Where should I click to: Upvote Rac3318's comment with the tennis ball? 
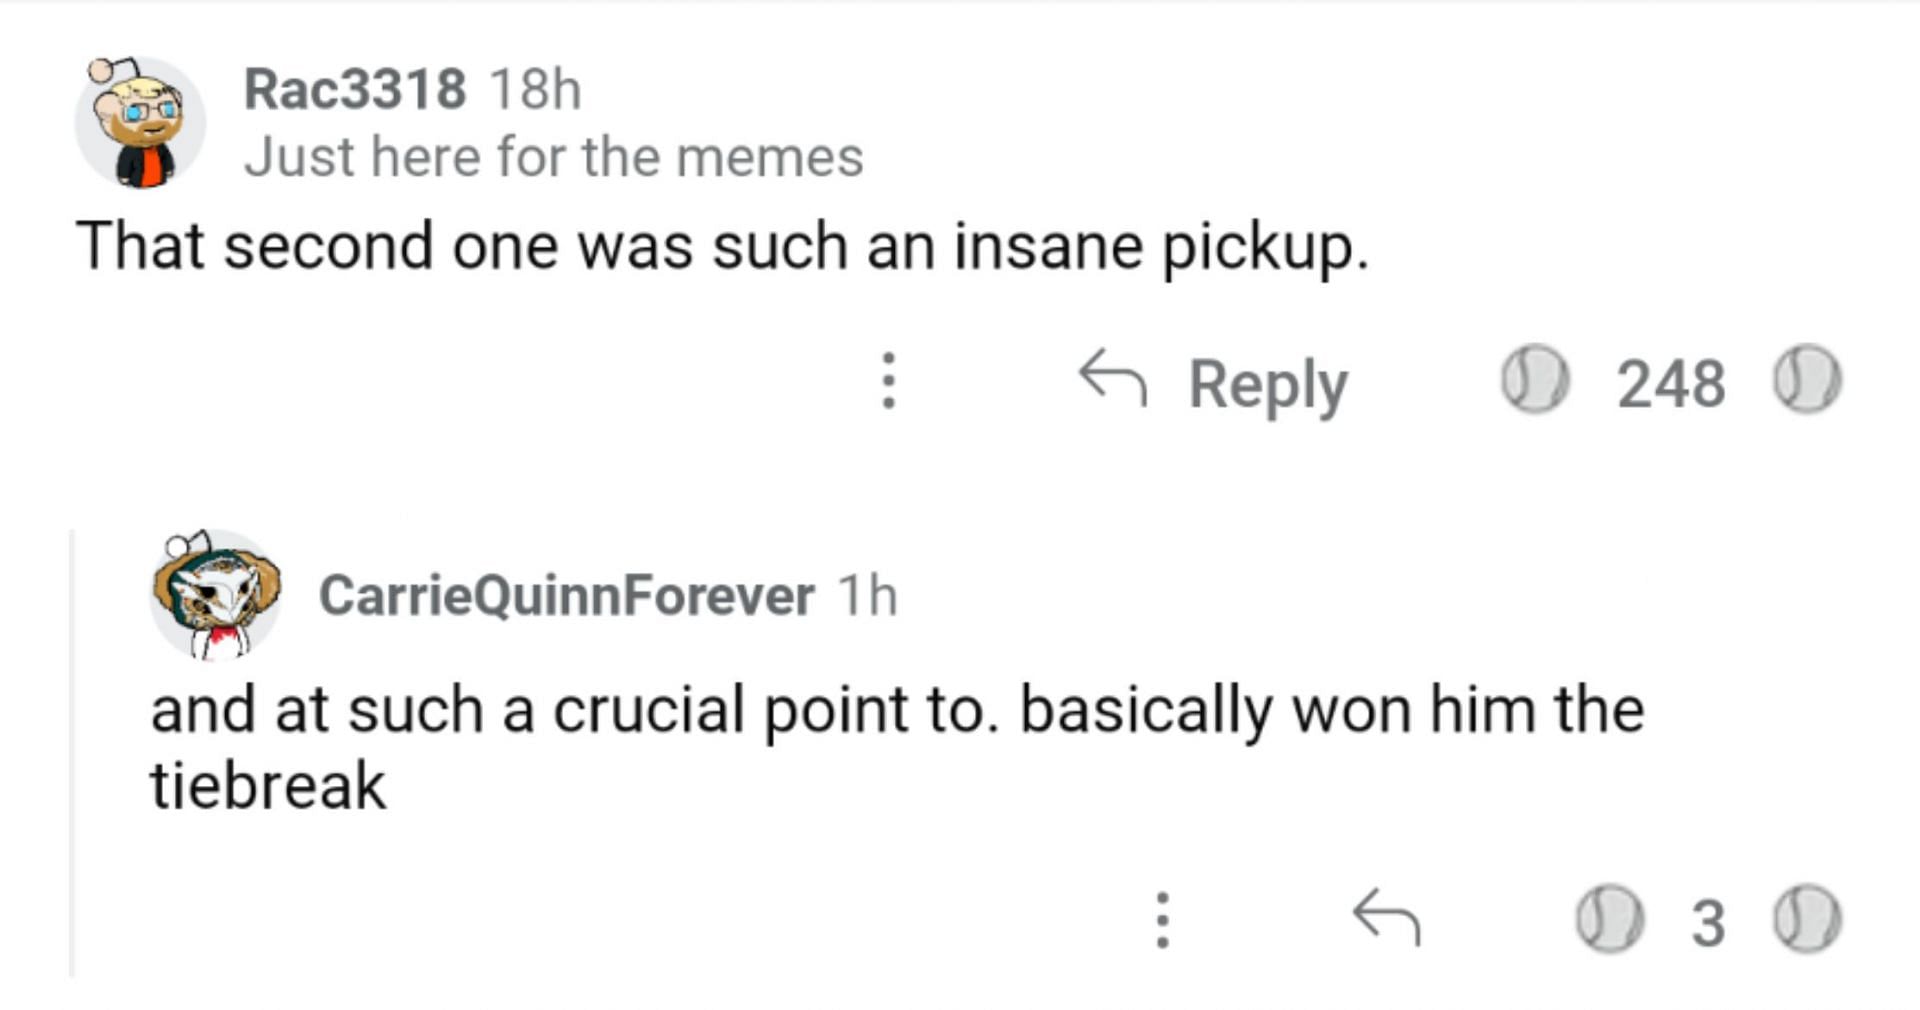click(x=1534, y=380)
